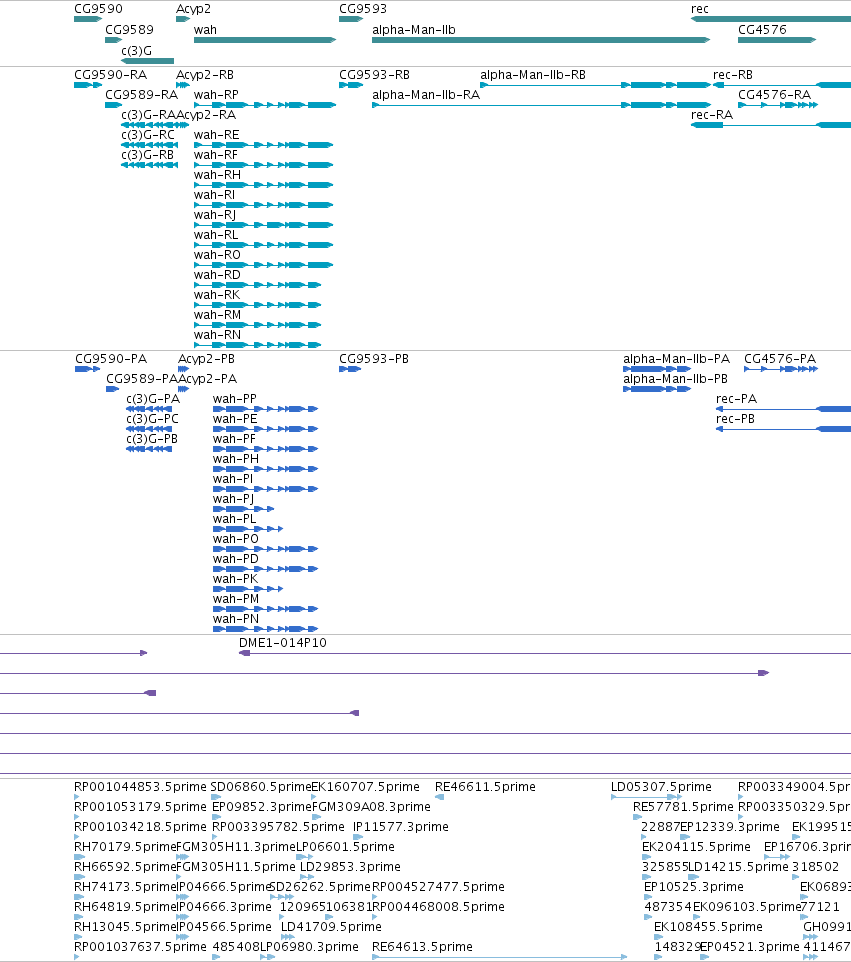Click the CG9589 gene label

(x=129, y=30)
